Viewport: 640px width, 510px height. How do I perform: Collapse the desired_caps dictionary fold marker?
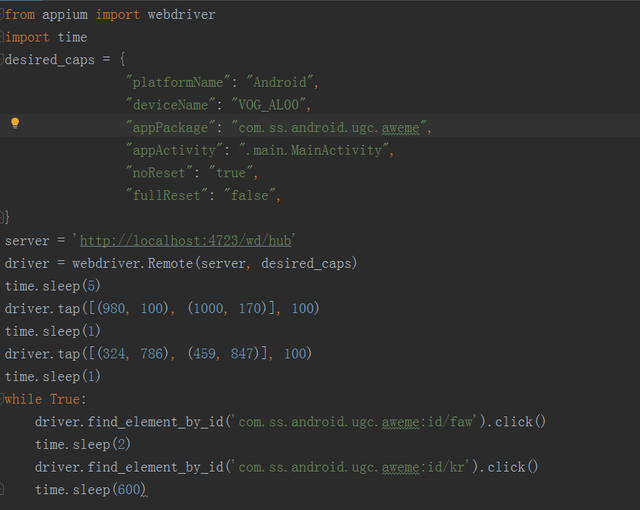(2, 60)
